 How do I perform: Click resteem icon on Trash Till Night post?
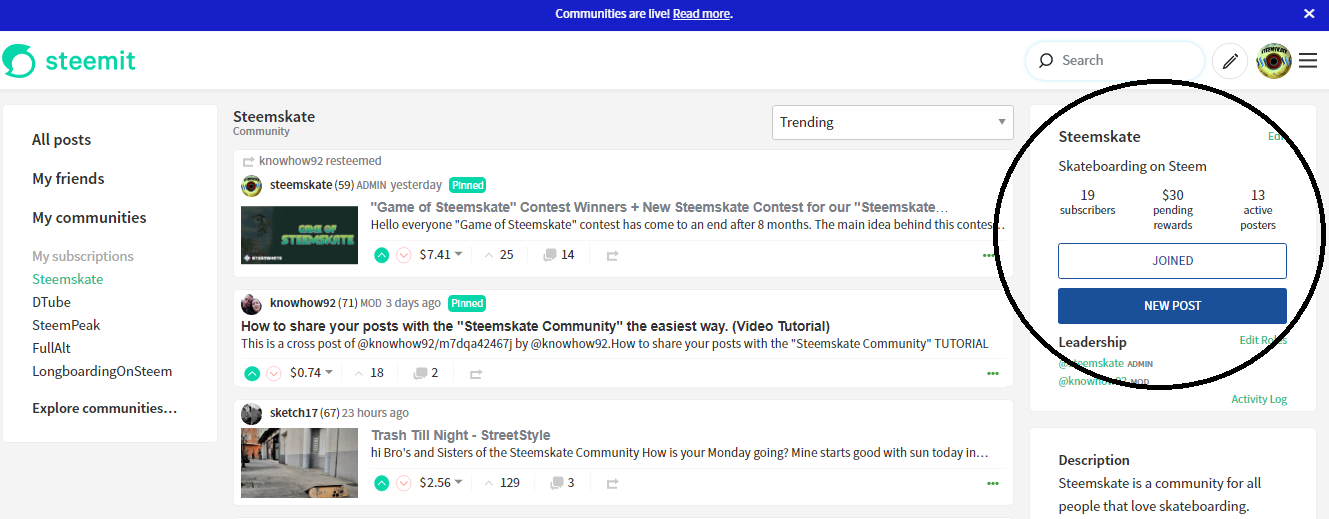(x=612, y=483)
